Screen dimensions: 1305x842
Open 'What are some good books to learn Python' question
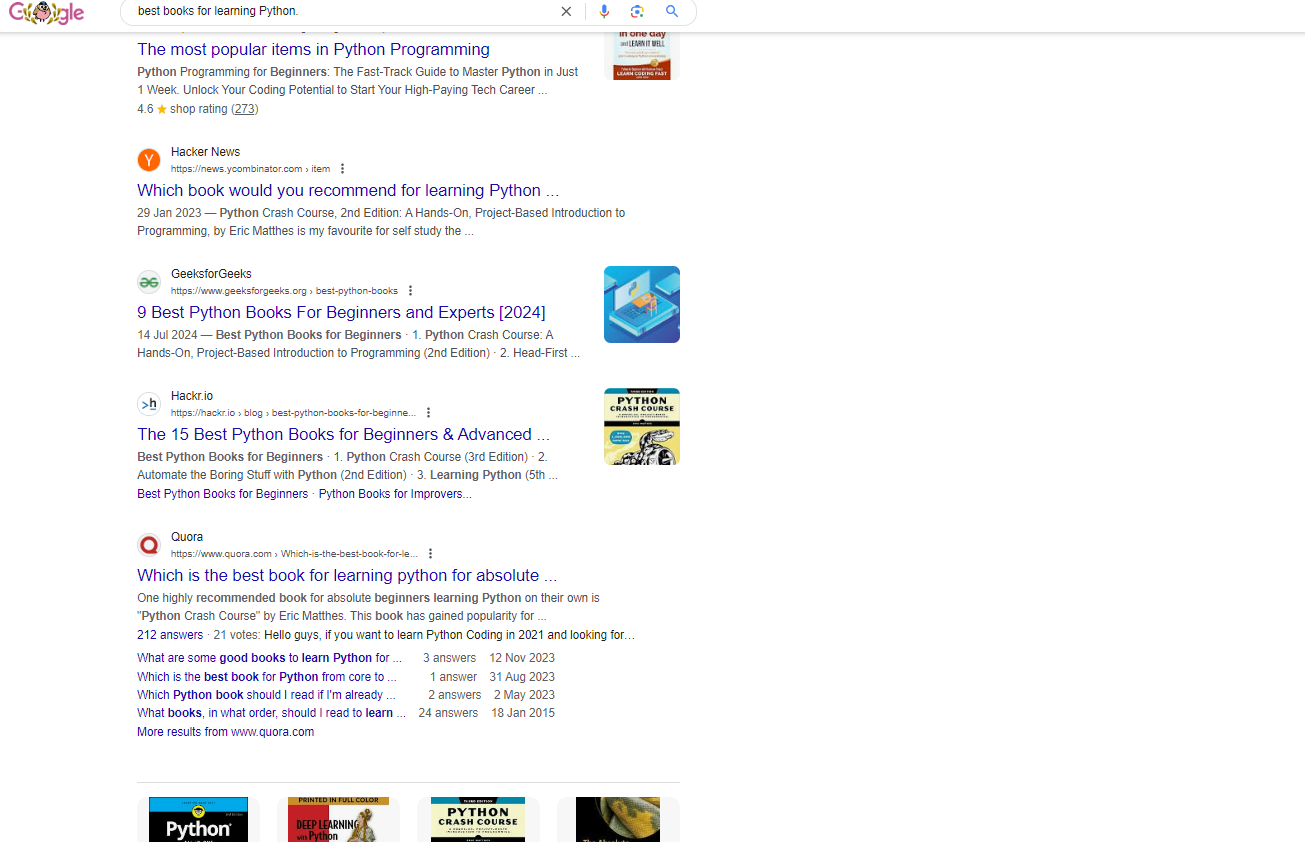pos(270,658)
